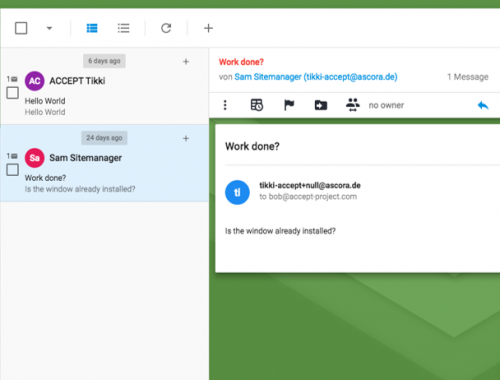Open the selection dropdown arrow

pos(49,28)
